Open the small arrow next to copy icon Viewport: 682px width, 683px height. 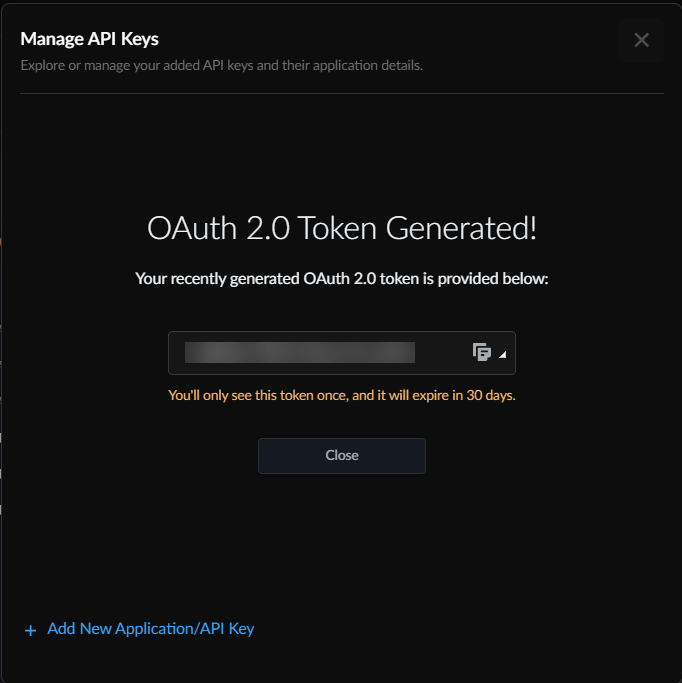tap(502, 355)
